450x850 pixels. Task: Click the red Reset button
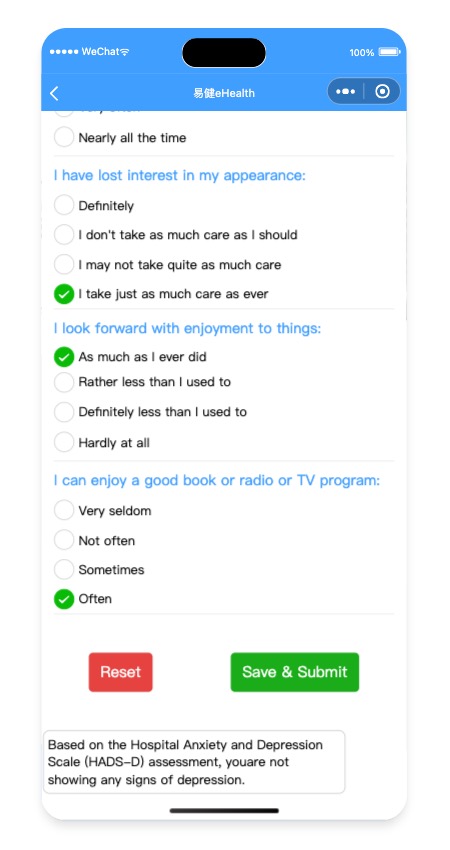pyautogui.click(x=120, y=672)
